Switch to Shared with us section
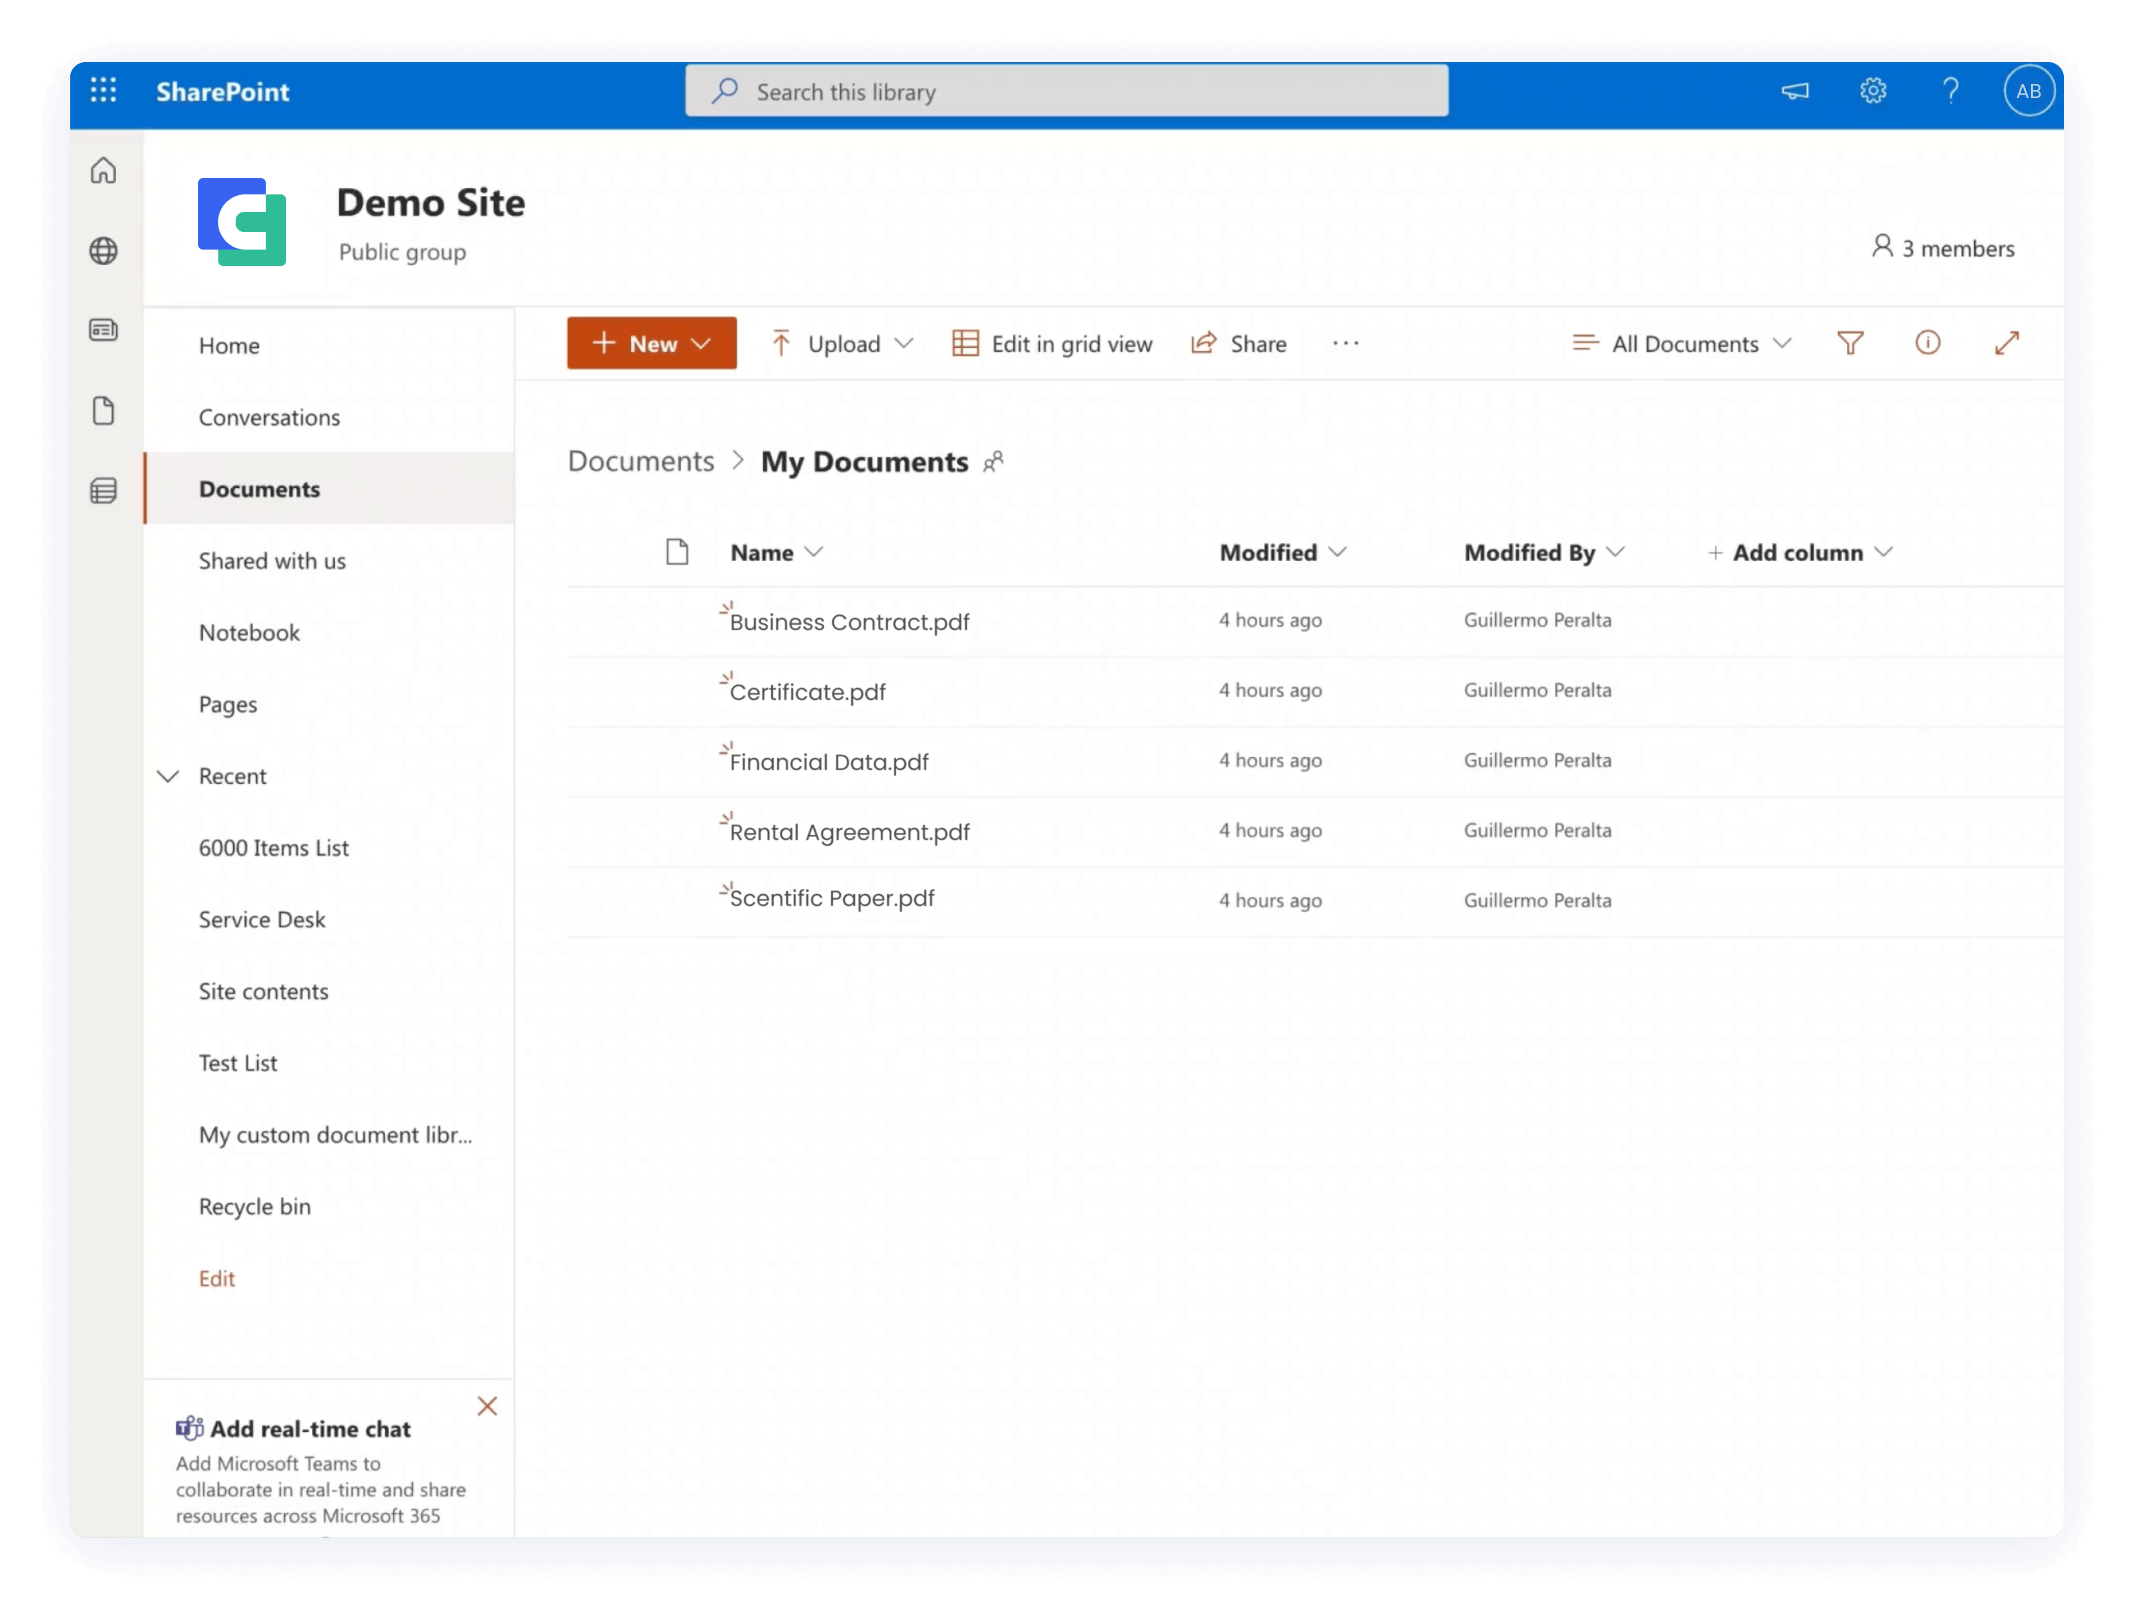Image resolution: width=2134 pixels, height=1616 pixels. click(272, 561)
